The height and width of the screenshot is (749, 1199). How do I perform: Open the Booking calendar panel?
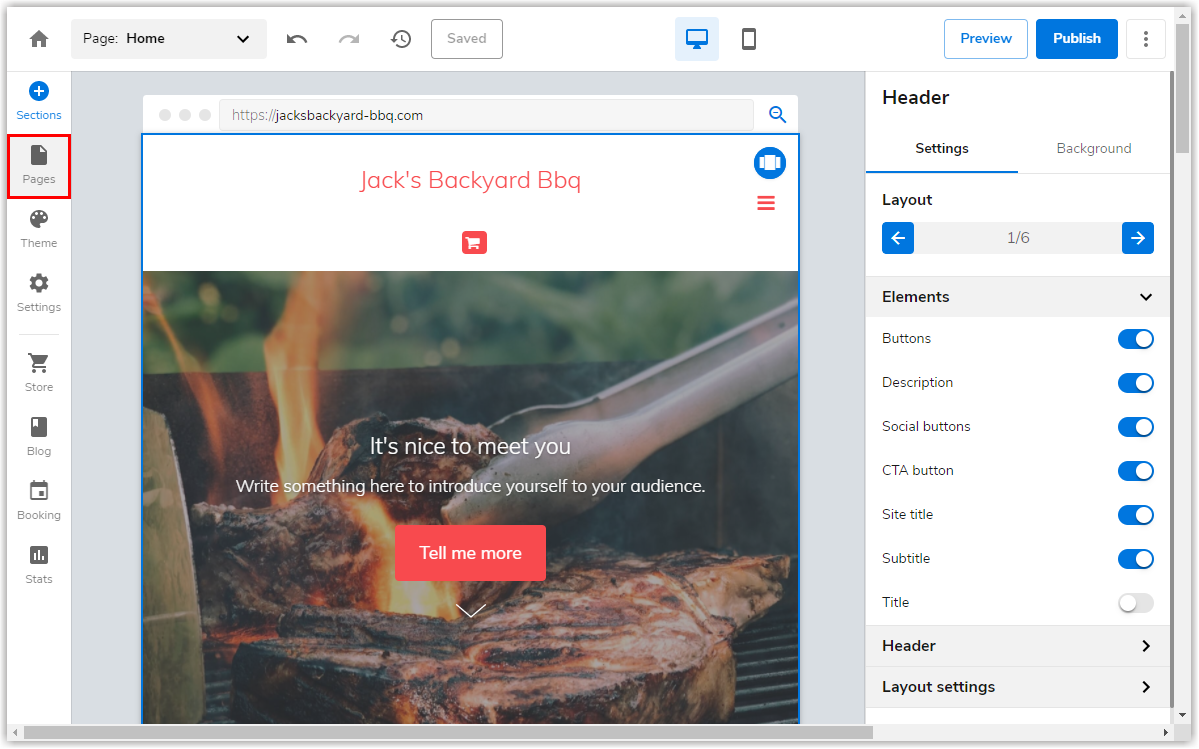tap(39, 501)
